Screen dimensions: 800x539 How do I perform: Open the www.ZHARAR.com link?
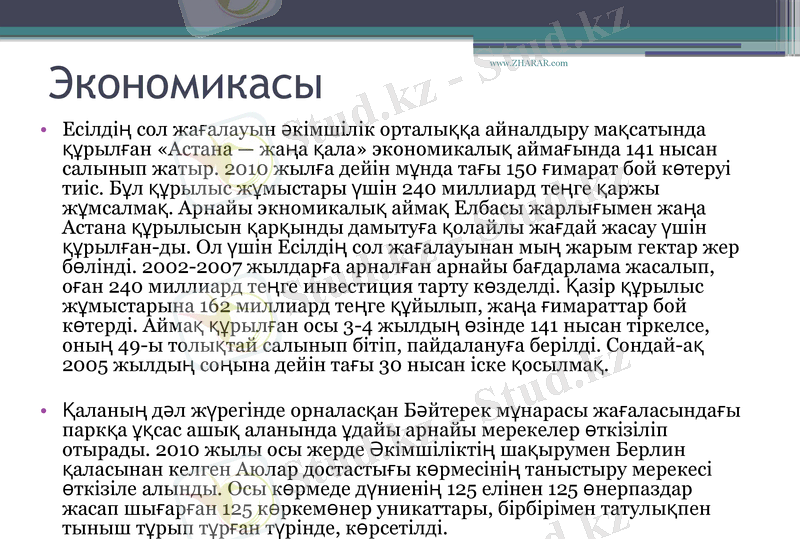coord(529,63)
